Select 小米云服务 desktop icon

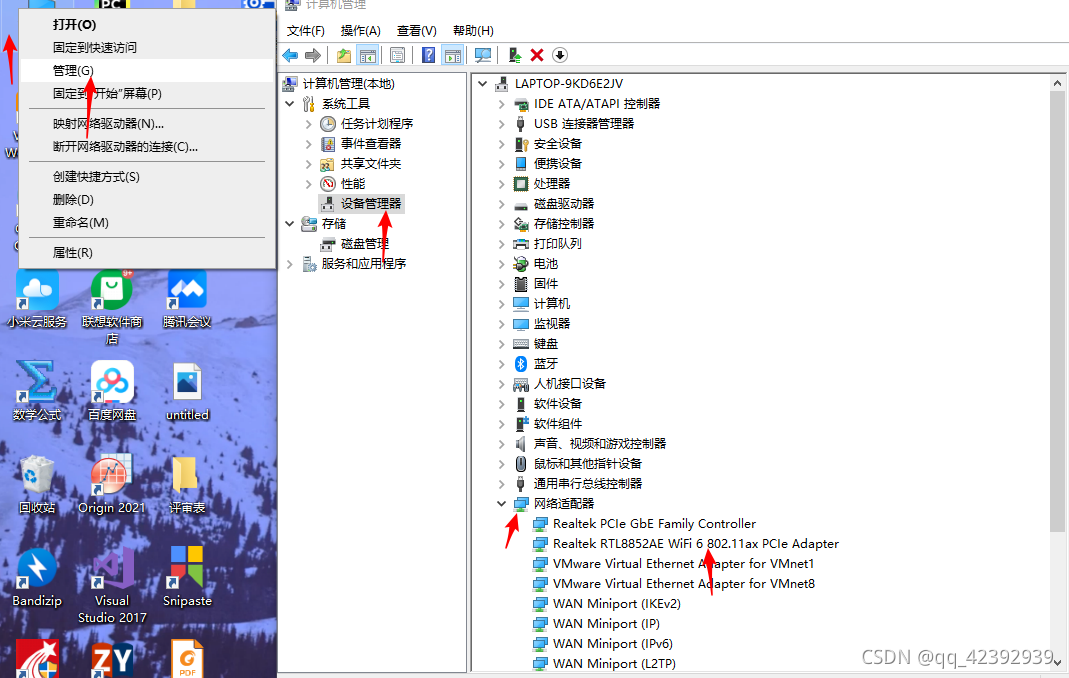coord(37,300)
